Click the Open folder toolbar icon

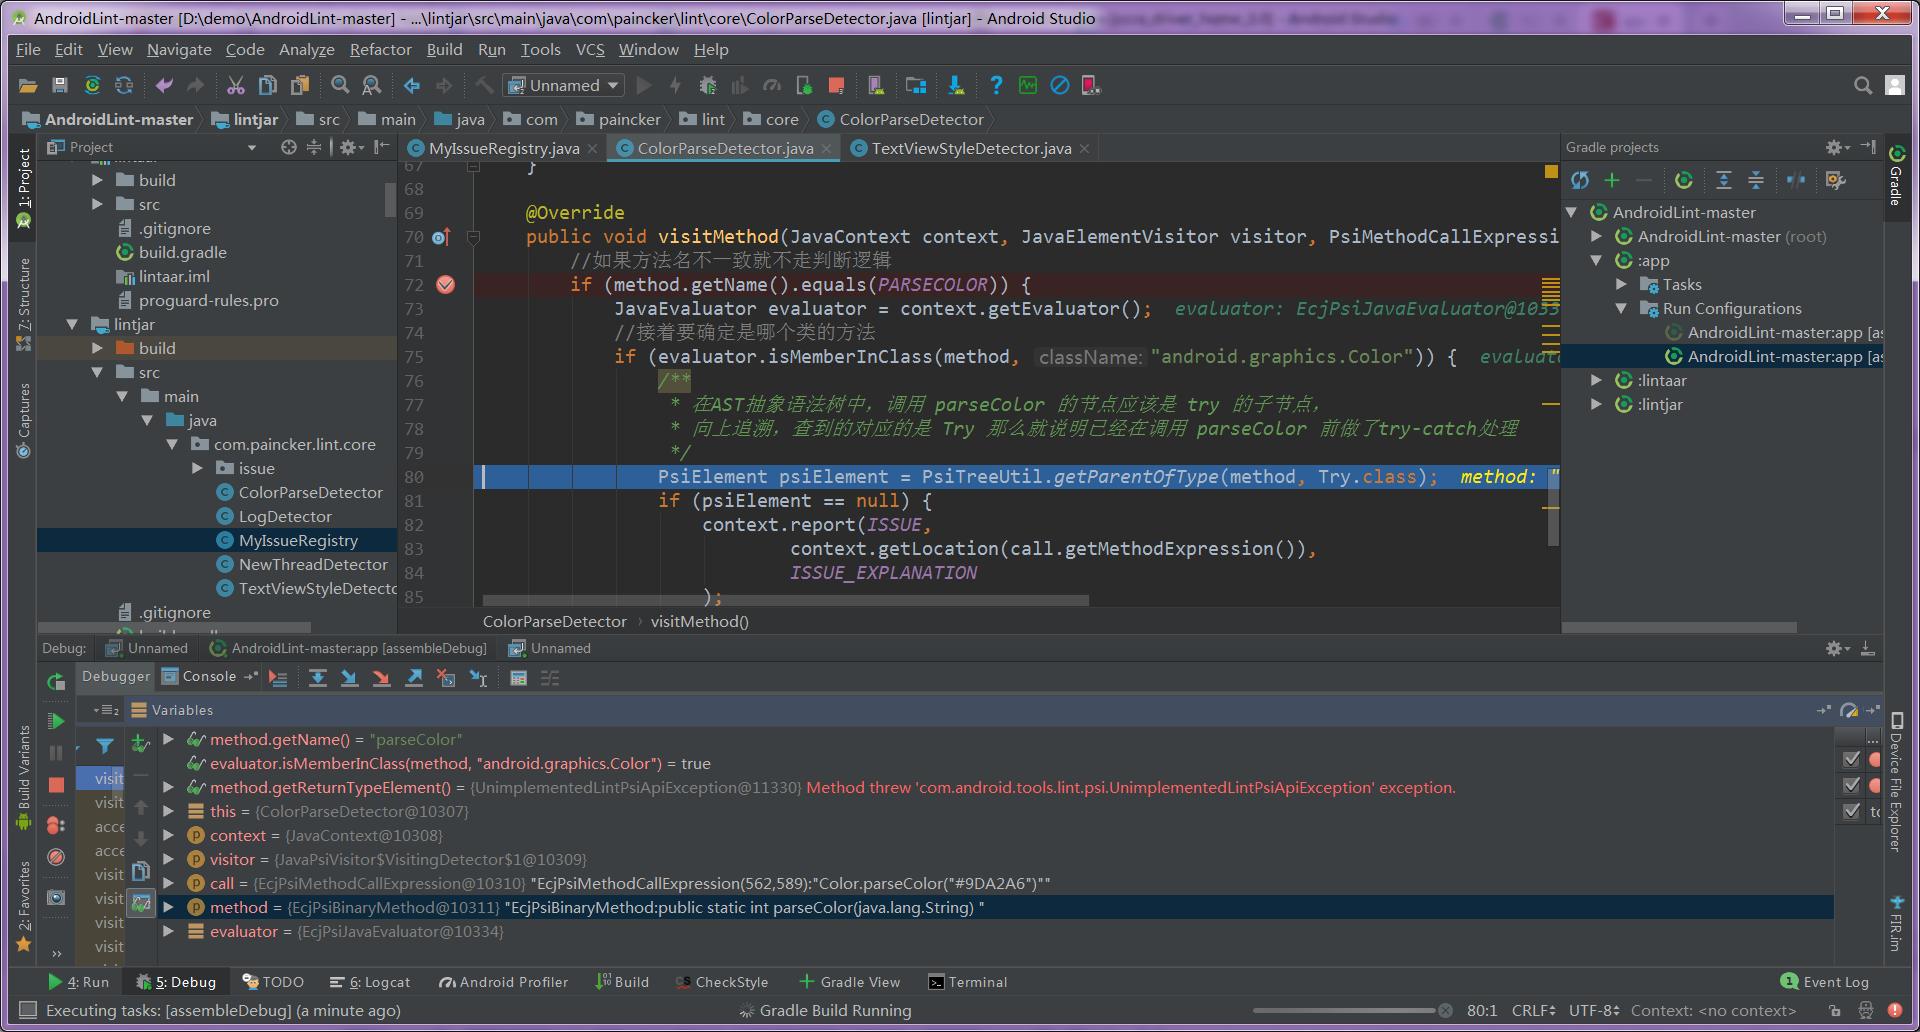[28, 86]
